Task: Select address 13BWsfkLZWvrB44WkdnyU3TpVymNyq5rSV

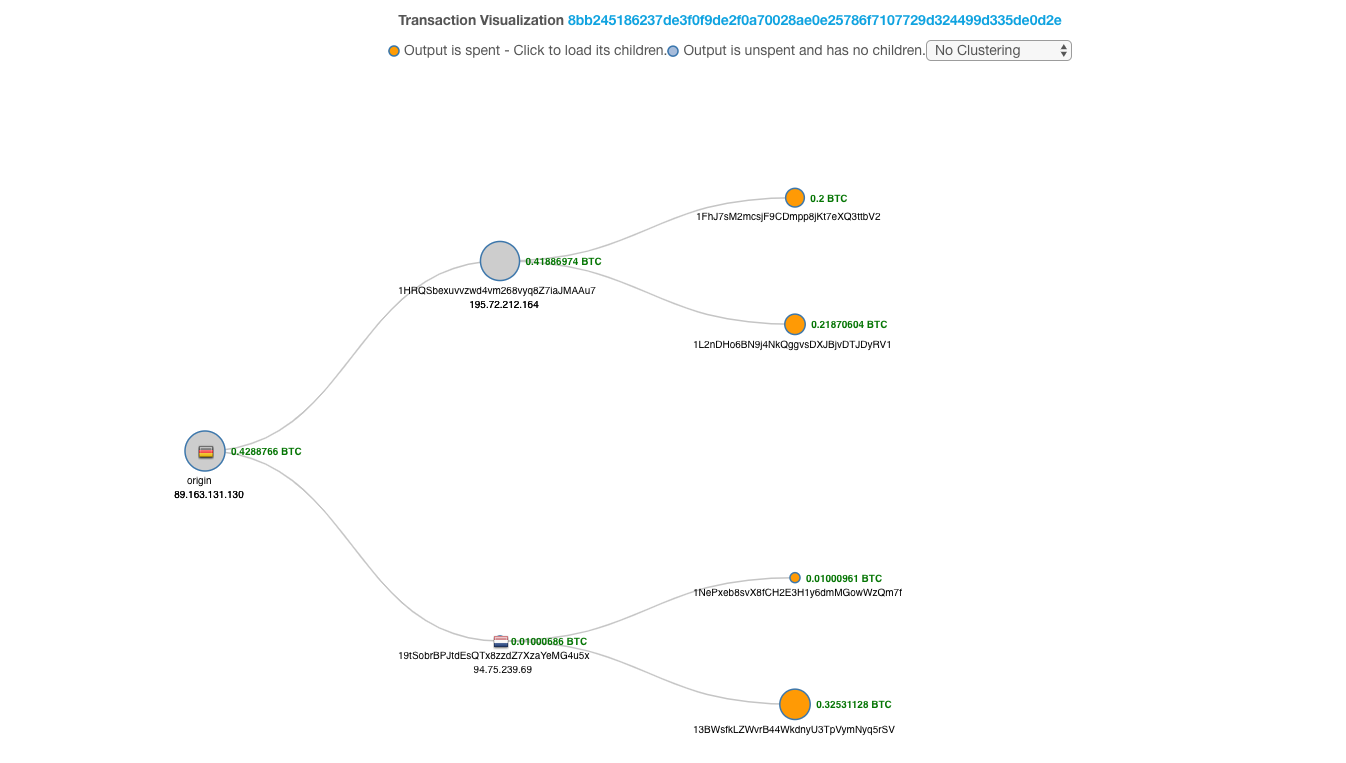Action: coord(794,729)
